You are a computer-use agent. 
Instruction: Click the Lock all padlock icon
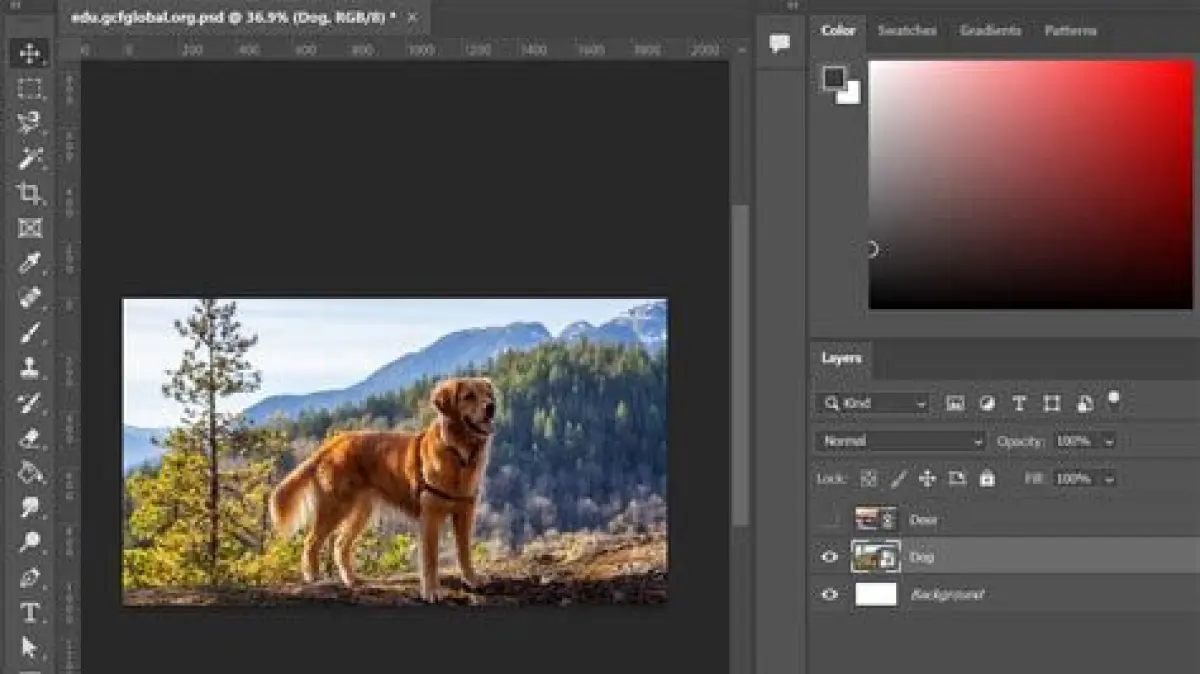pos(987,479)
